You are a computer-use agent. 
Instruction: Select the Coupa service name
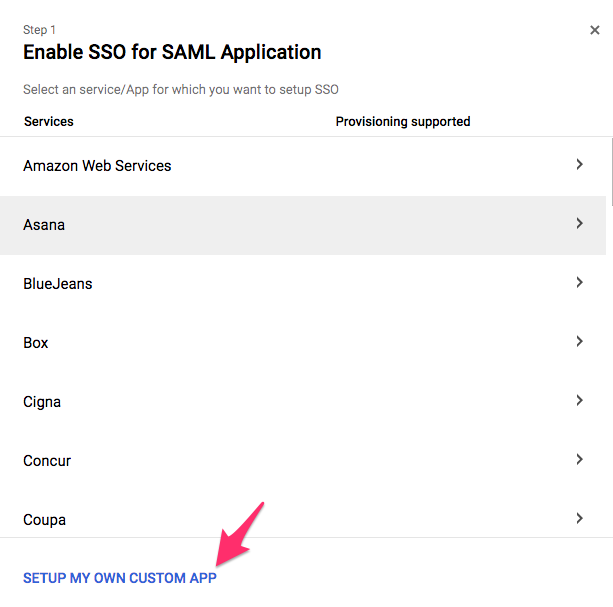[45, 520]
